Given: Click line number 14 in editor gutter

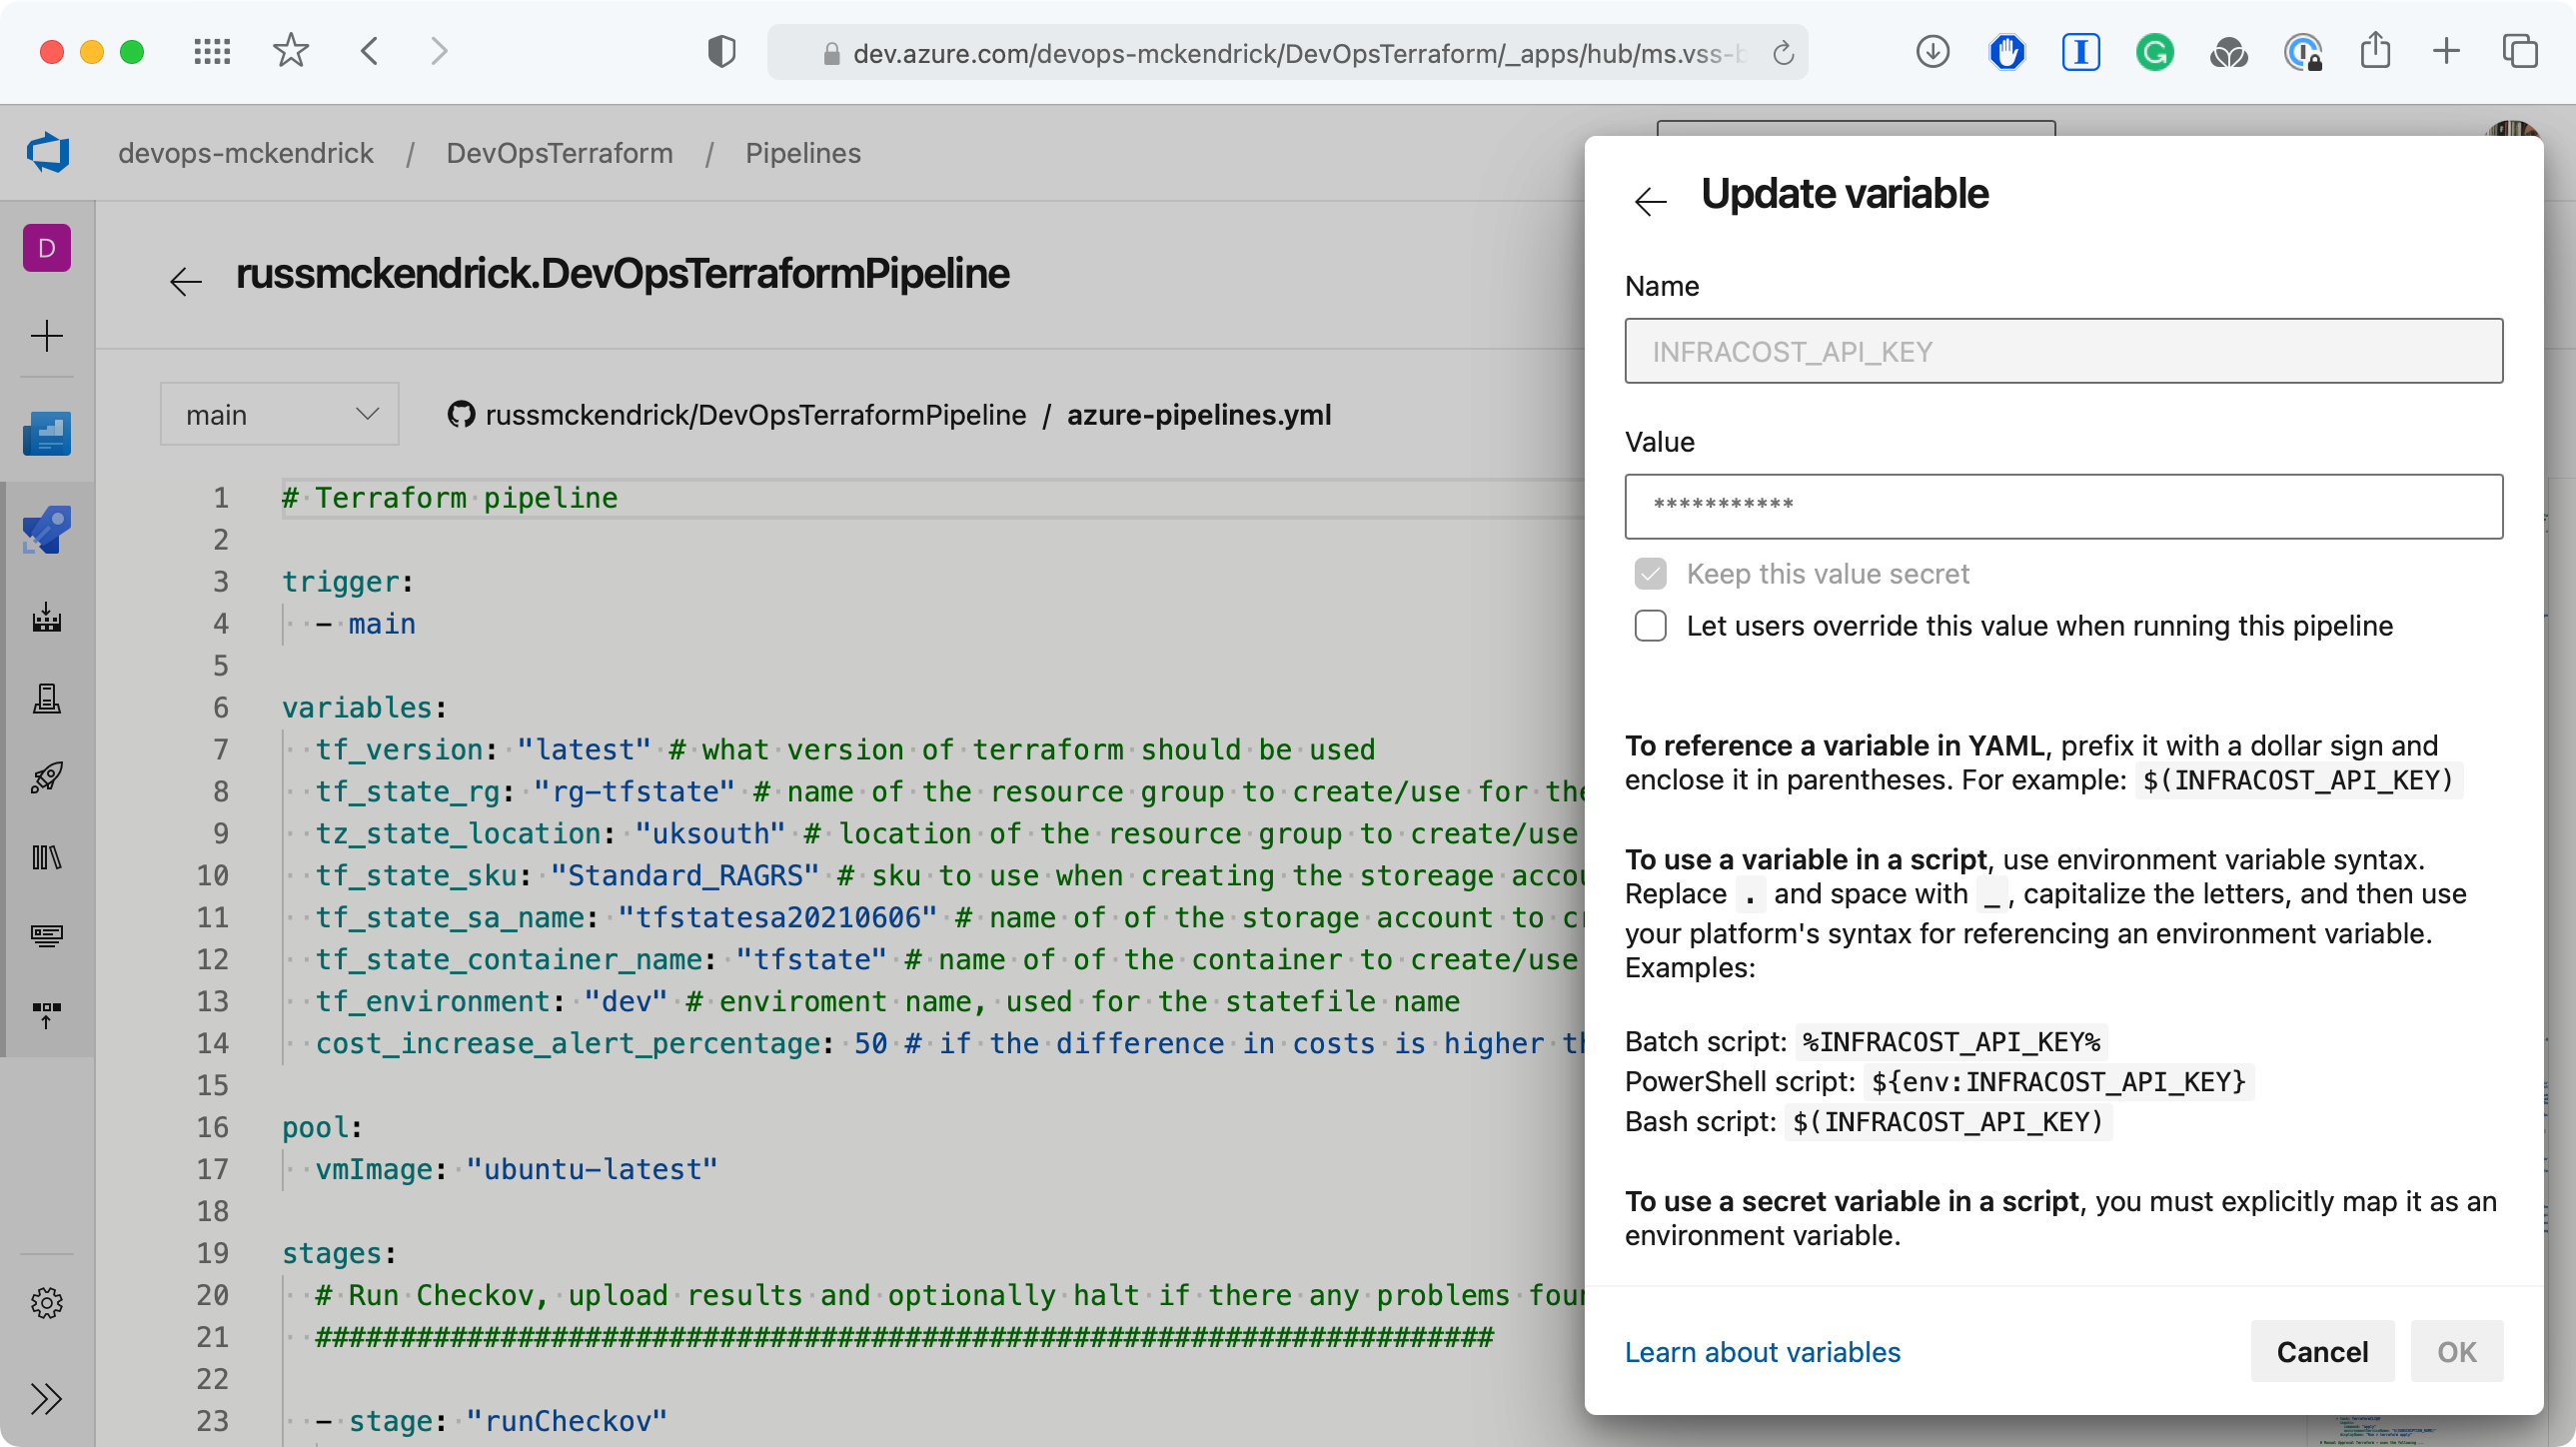Looking at the screenshot, I should 212,1043.
